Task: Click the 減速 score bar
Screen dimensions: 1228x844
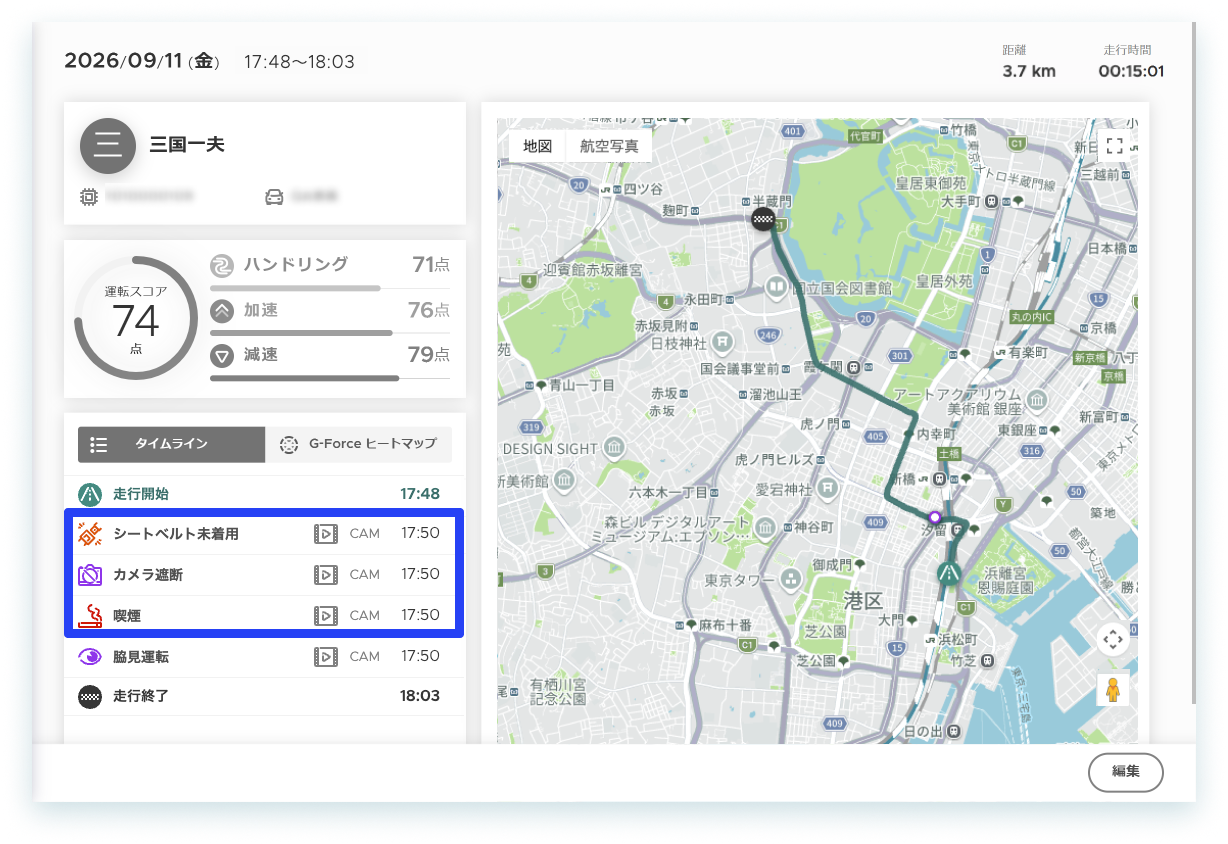Action: (x=330, y=378)
